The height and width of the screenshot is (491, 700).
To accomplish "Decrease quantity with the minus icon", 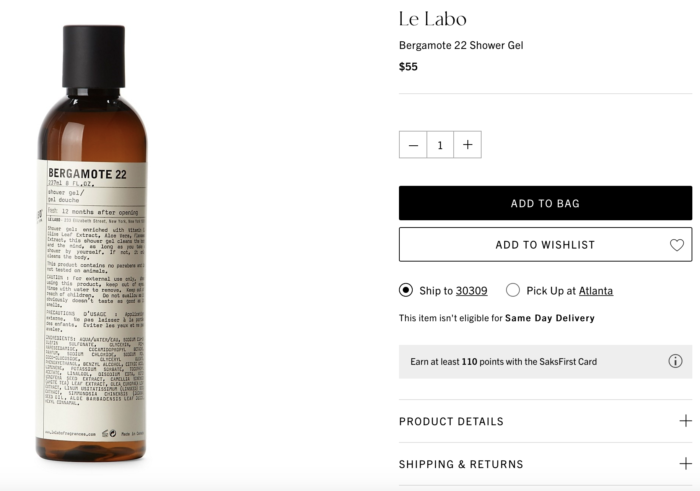I will pos(413,145).
